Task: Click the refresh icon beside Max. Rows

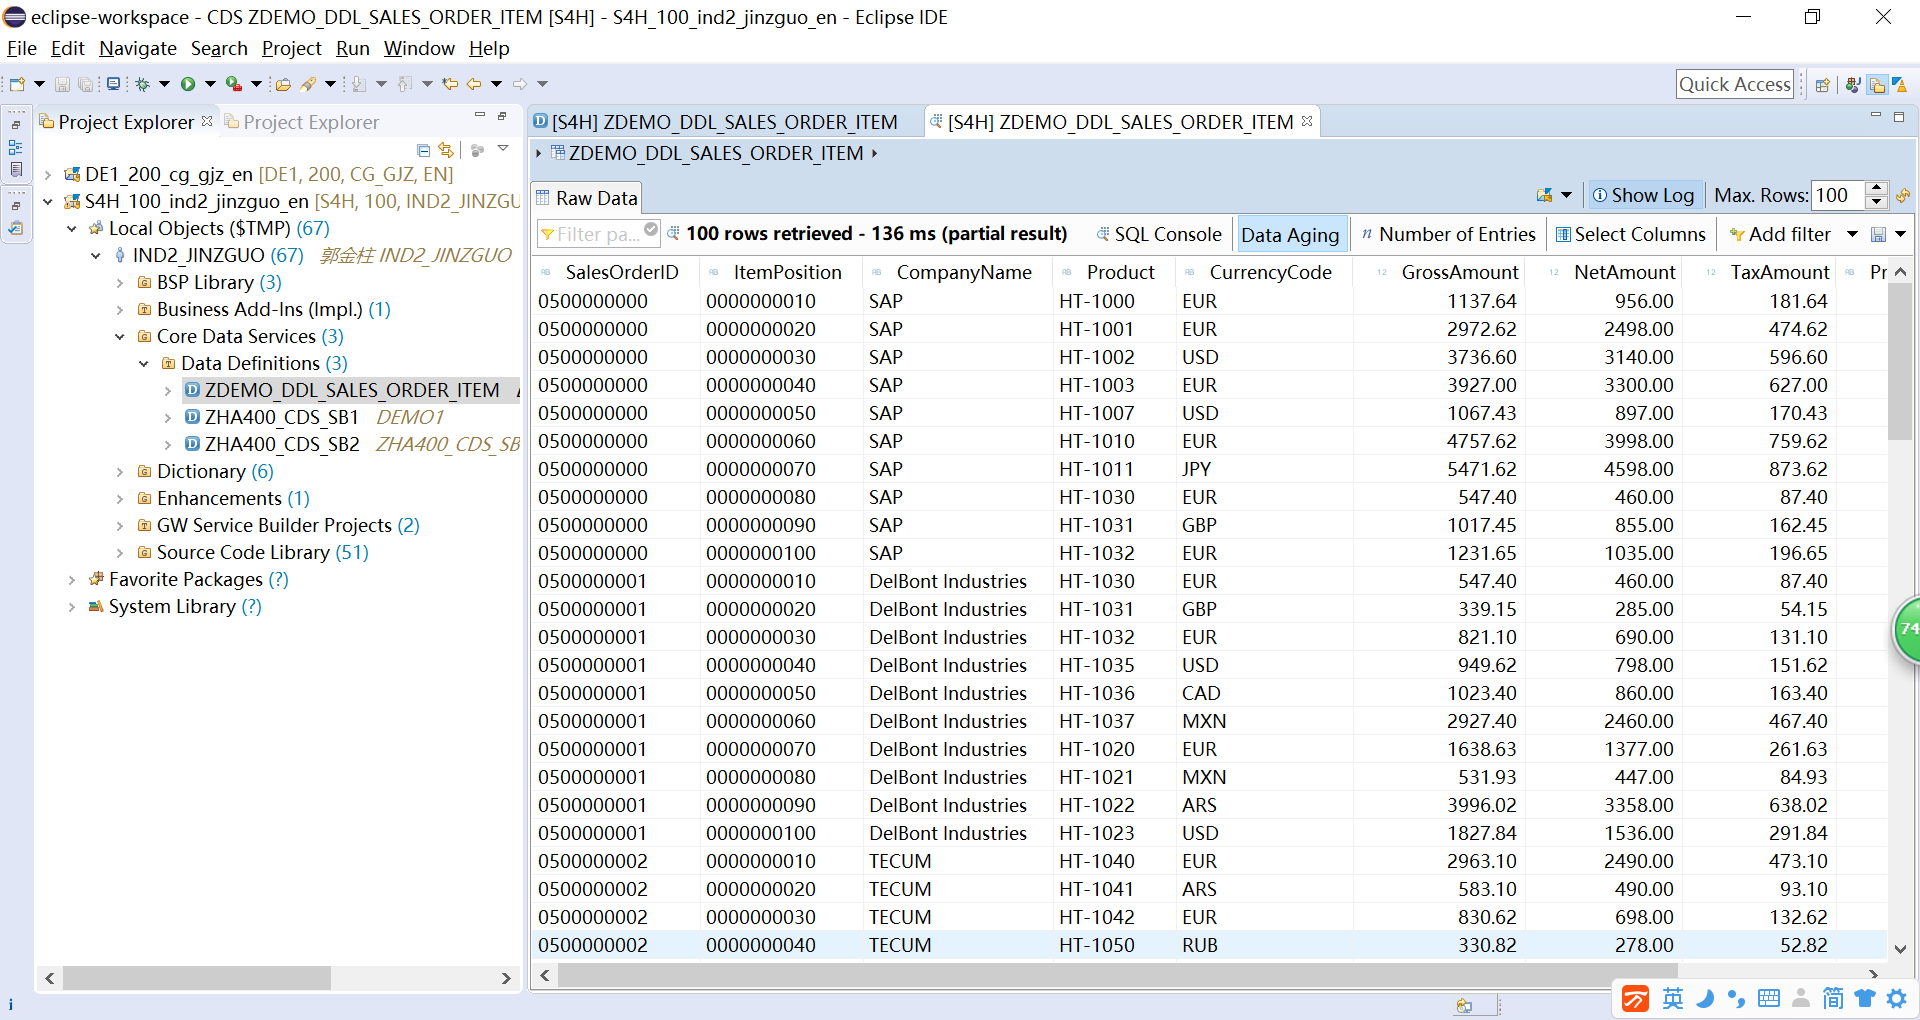Action: click(x=1903, y=196)
